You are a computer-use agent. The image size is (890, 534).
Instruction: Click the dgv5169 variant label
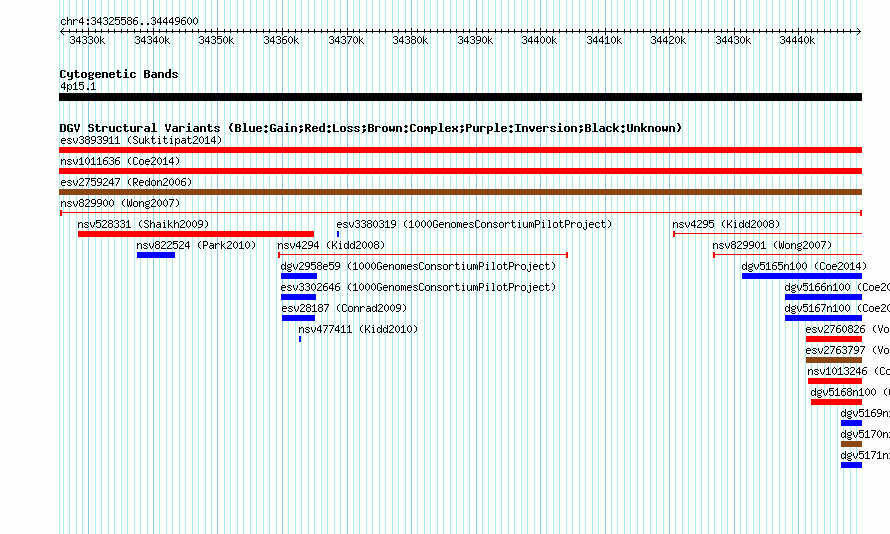click(x=865, y=413)
